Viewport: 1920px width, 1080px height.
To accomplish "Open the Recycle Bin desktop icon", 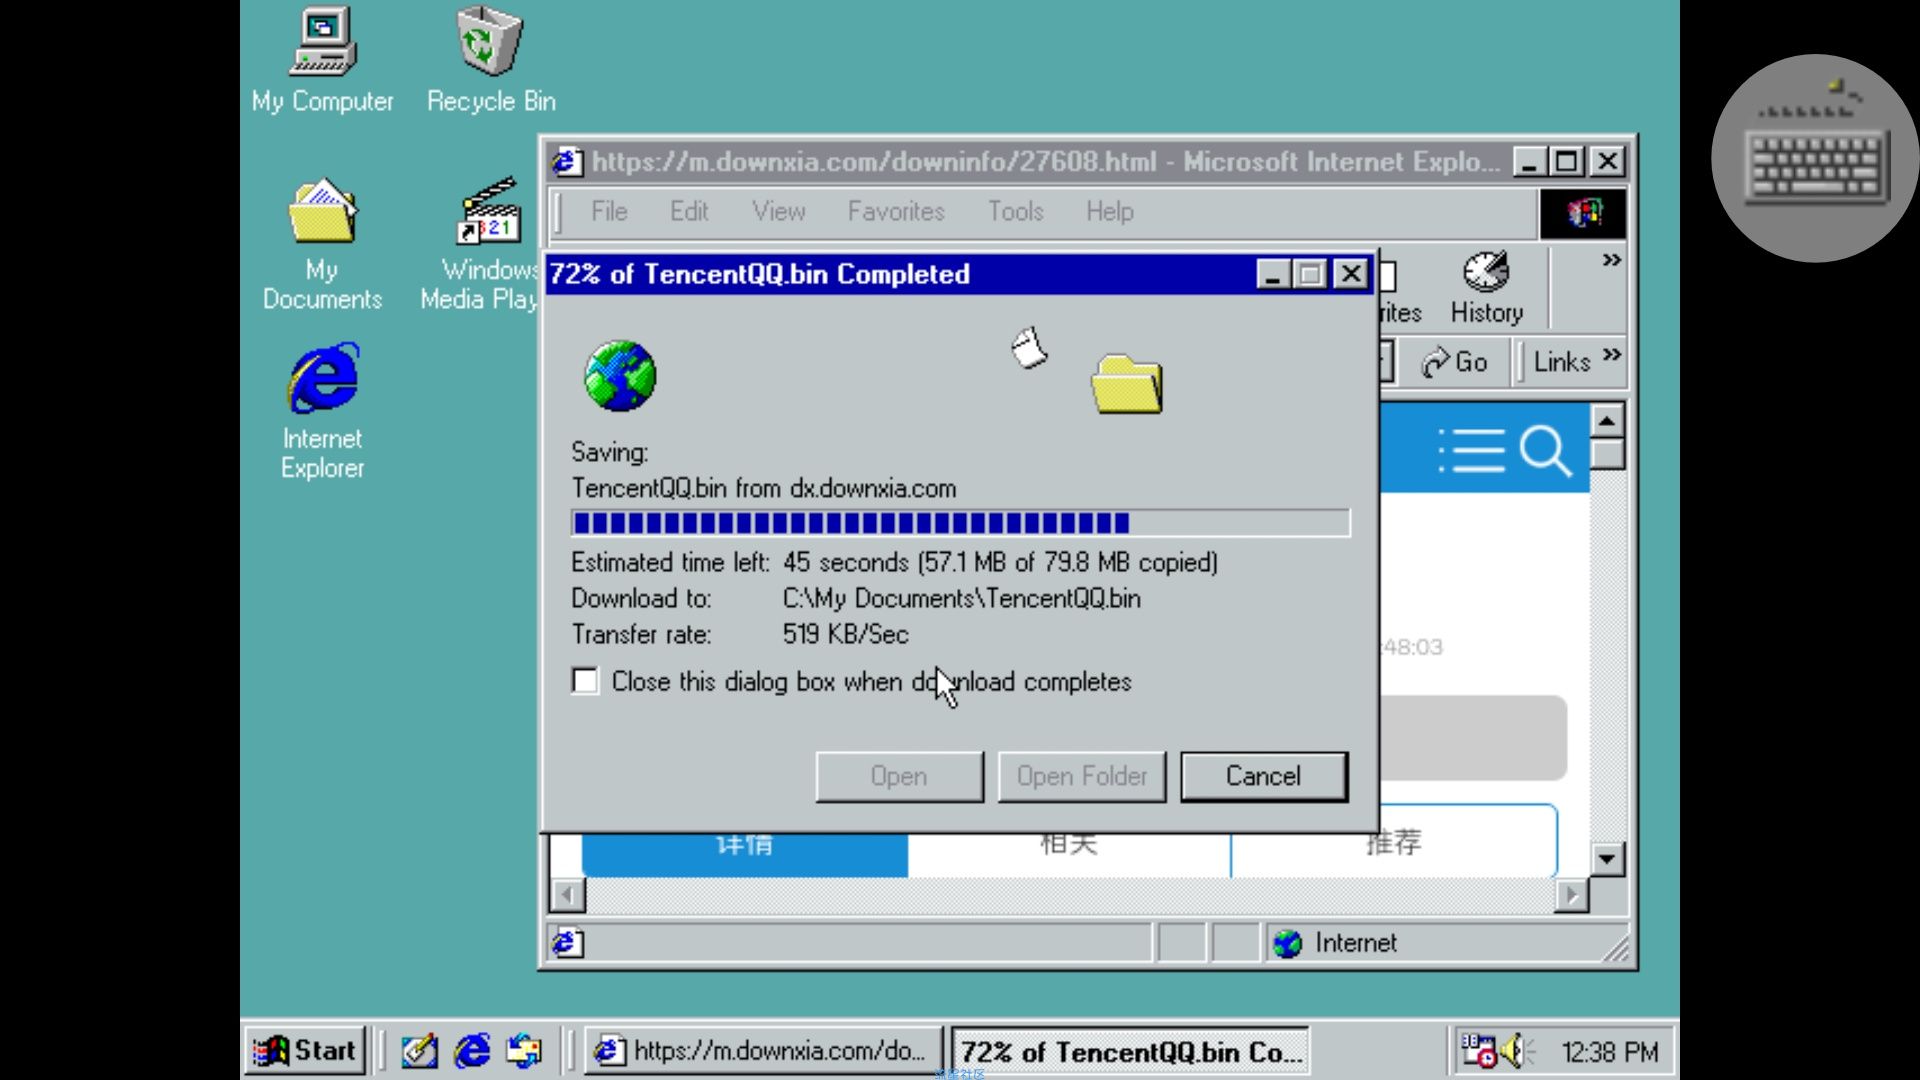I will pos(490,60).
